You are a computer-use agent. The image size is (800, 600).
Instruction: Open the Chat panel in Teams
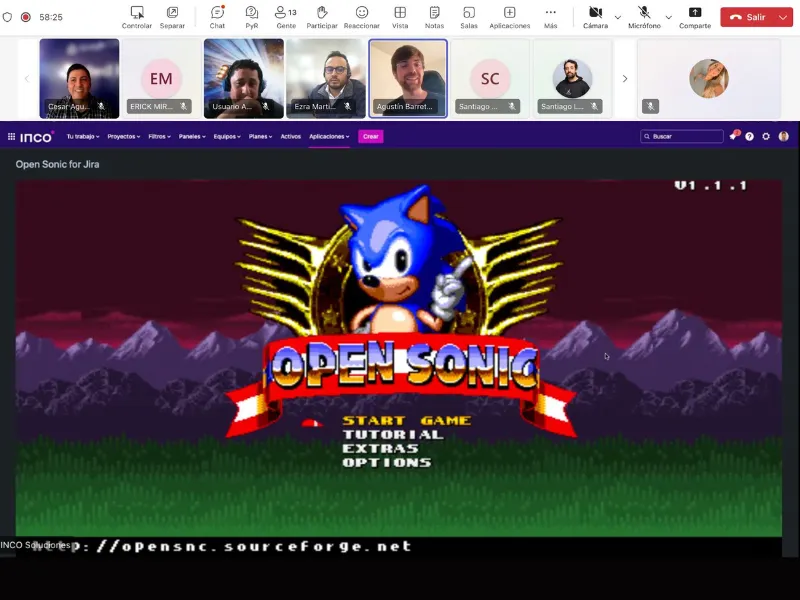click(217, 16)
